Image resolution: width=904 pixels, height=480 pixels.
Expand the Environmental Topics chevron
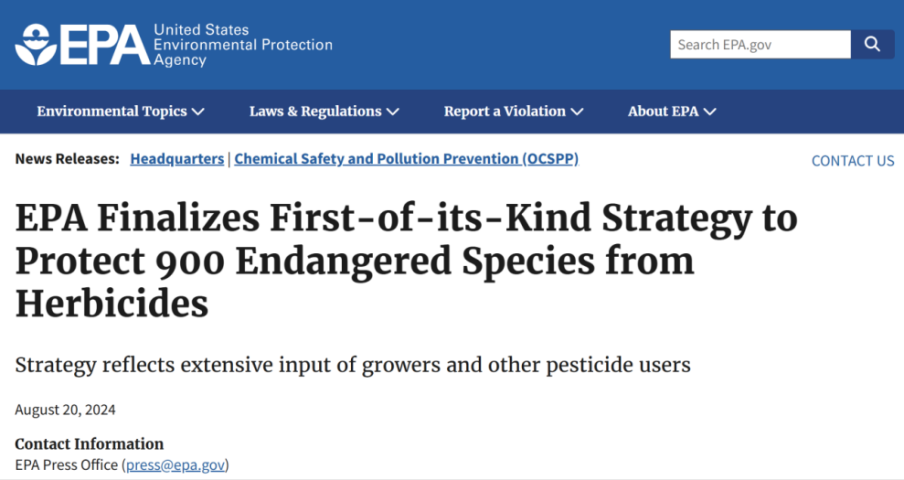click(198, 112)
